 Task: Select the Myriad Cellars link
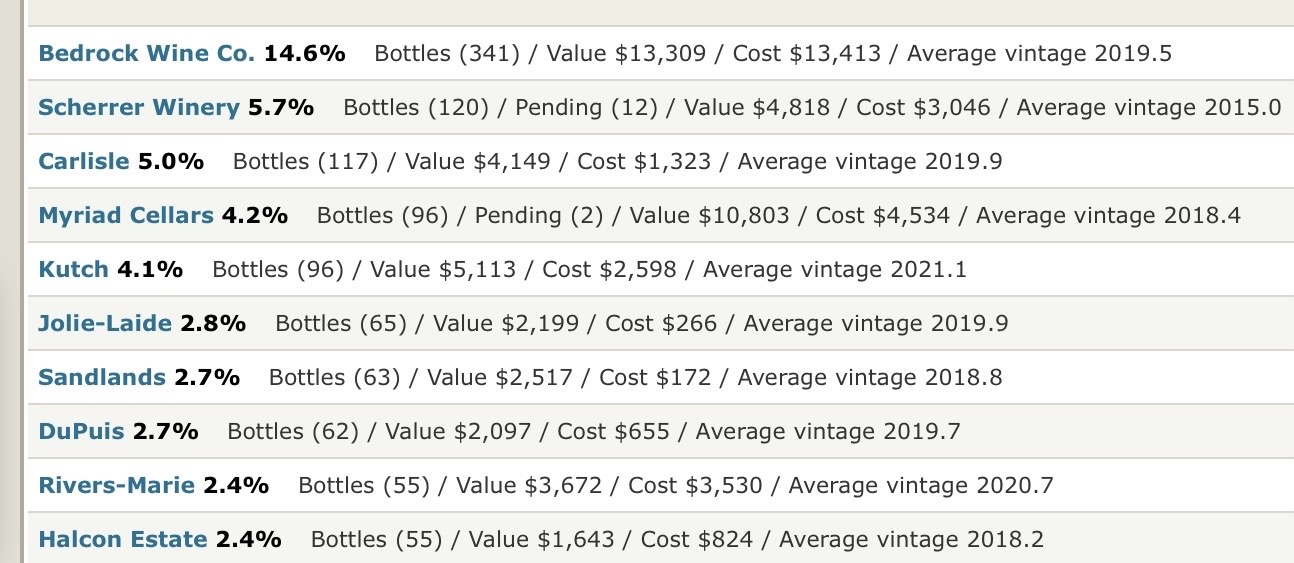[x=125, y=216]
